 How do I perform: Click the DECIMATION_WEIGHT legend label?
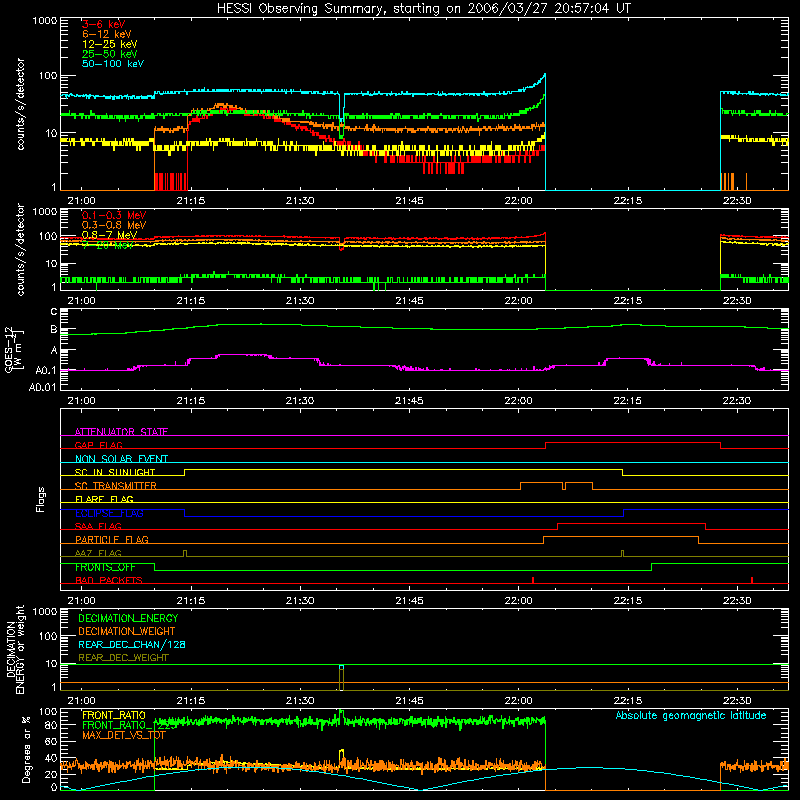coord(127,632)
